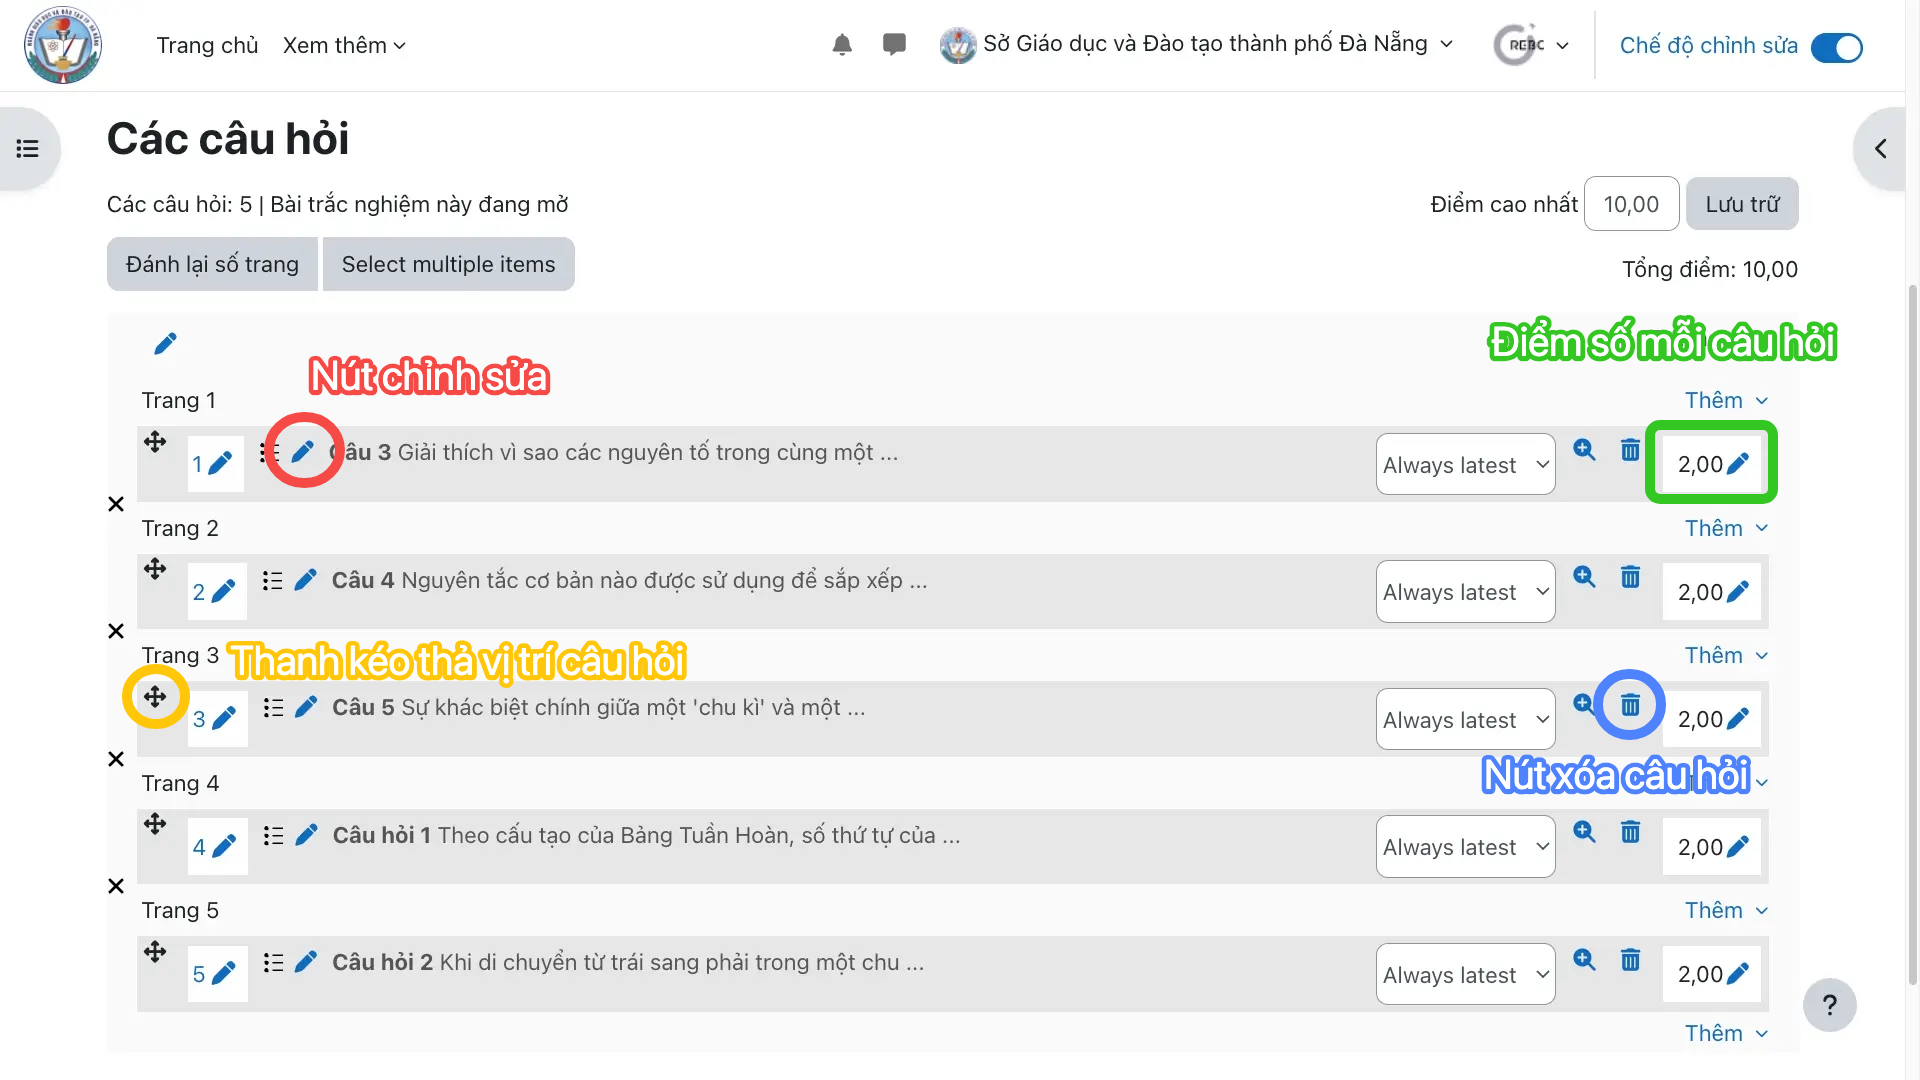Open version dropdown for Câu hỏi 1
1920x1080 pixels.
point(1465,847)
